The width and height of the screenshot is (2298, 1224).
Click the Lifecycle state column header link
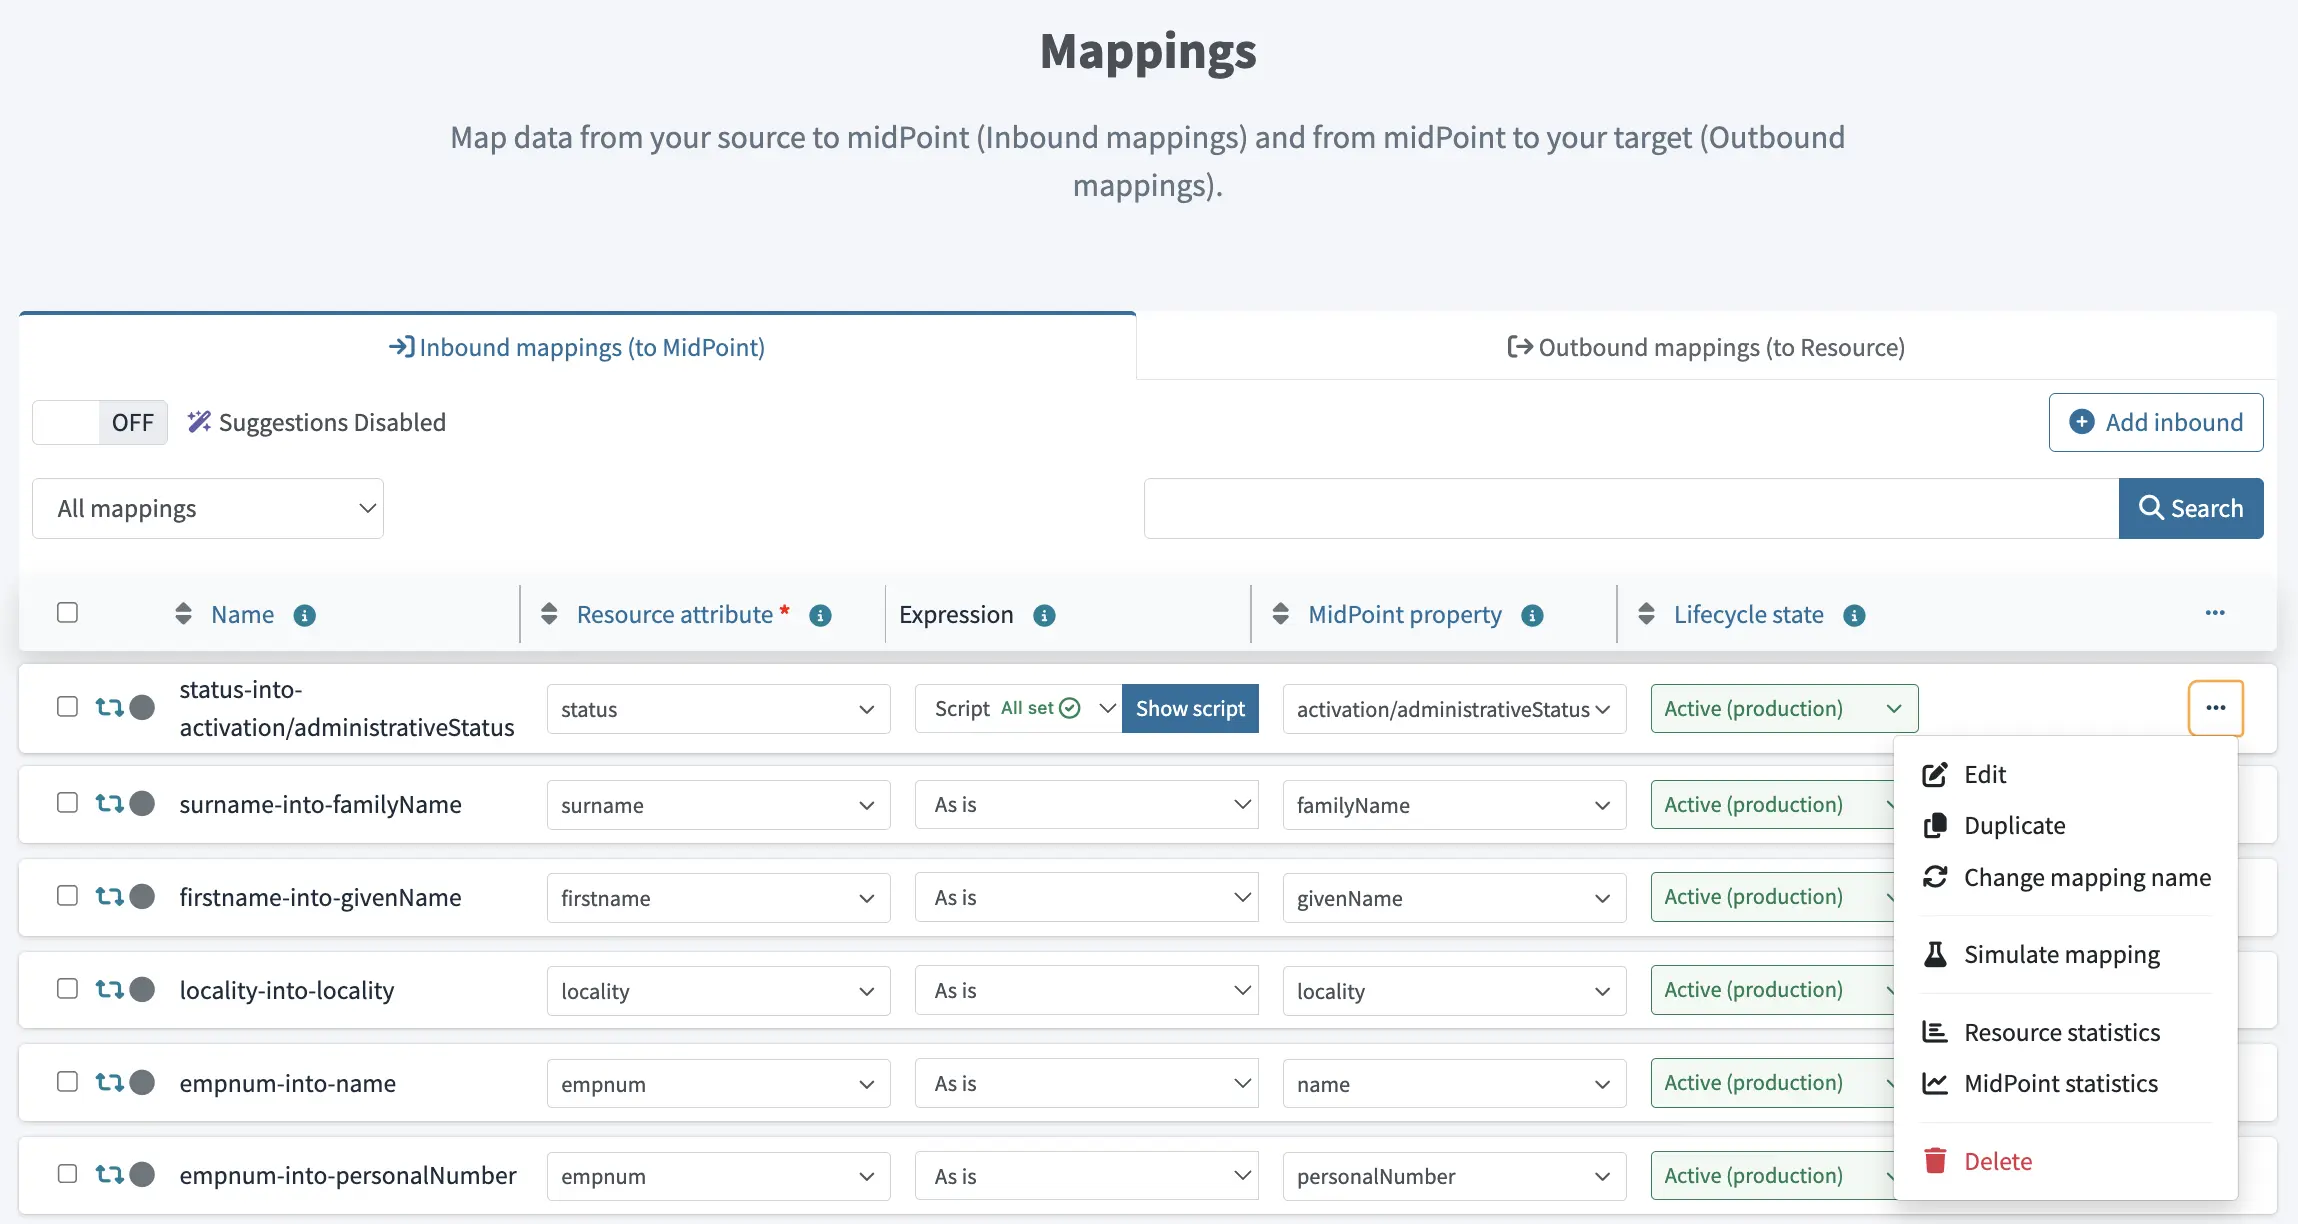coord(1749,614)
